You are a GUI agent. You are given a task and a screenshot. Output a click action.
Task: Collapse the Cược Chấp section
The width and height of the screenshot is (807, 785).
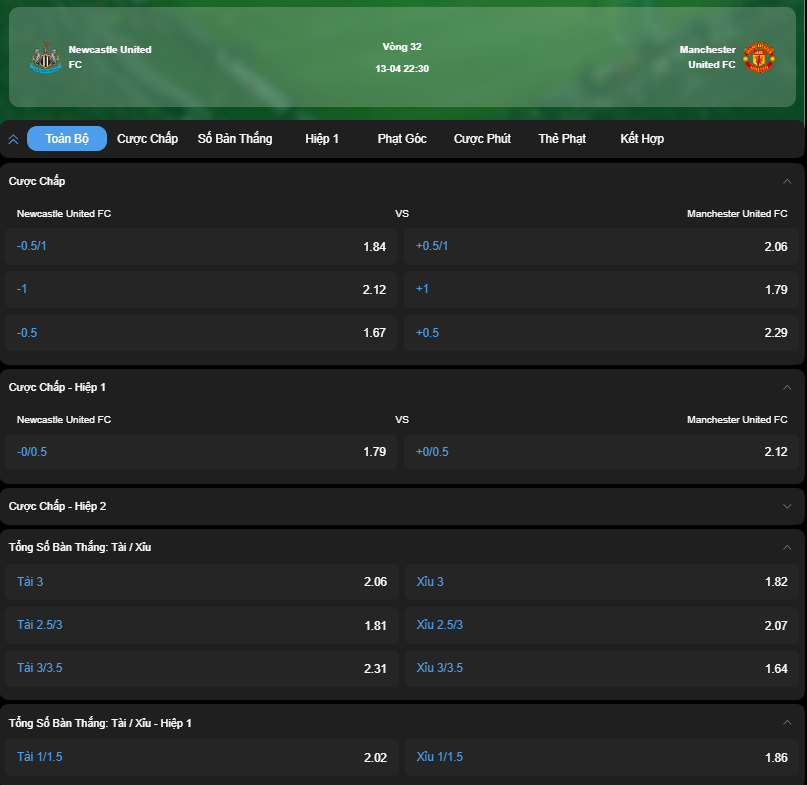(787, 181)
